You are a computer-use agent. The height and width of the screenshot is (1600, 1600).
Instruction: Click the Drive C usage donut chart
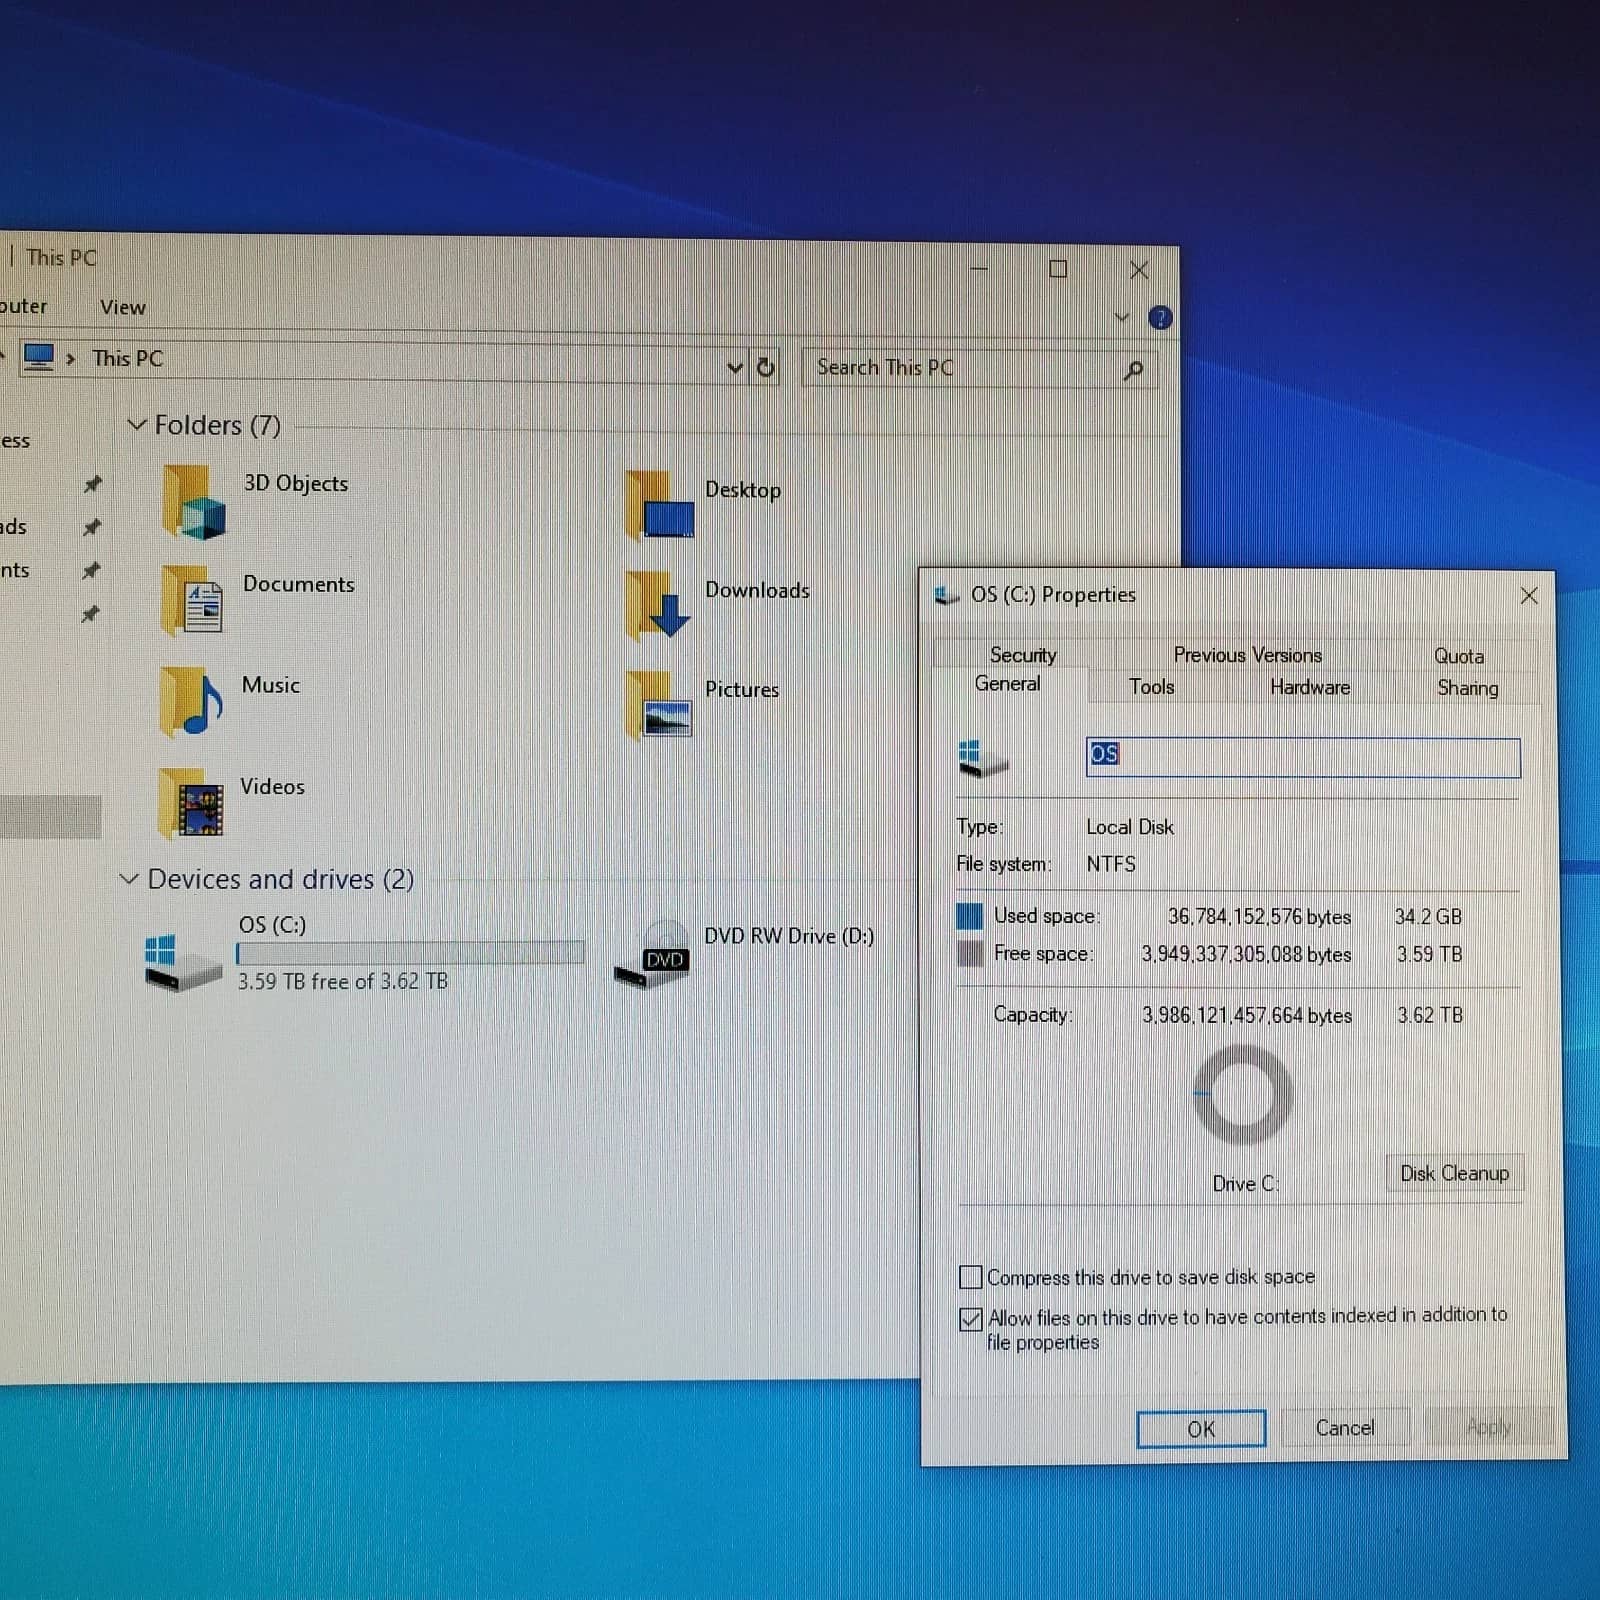tap(1242, 1095)
